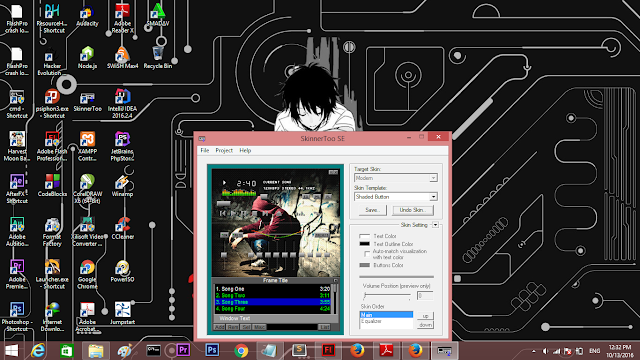Click the Volume Position value field
640x360 pixels.
[425, 296]
